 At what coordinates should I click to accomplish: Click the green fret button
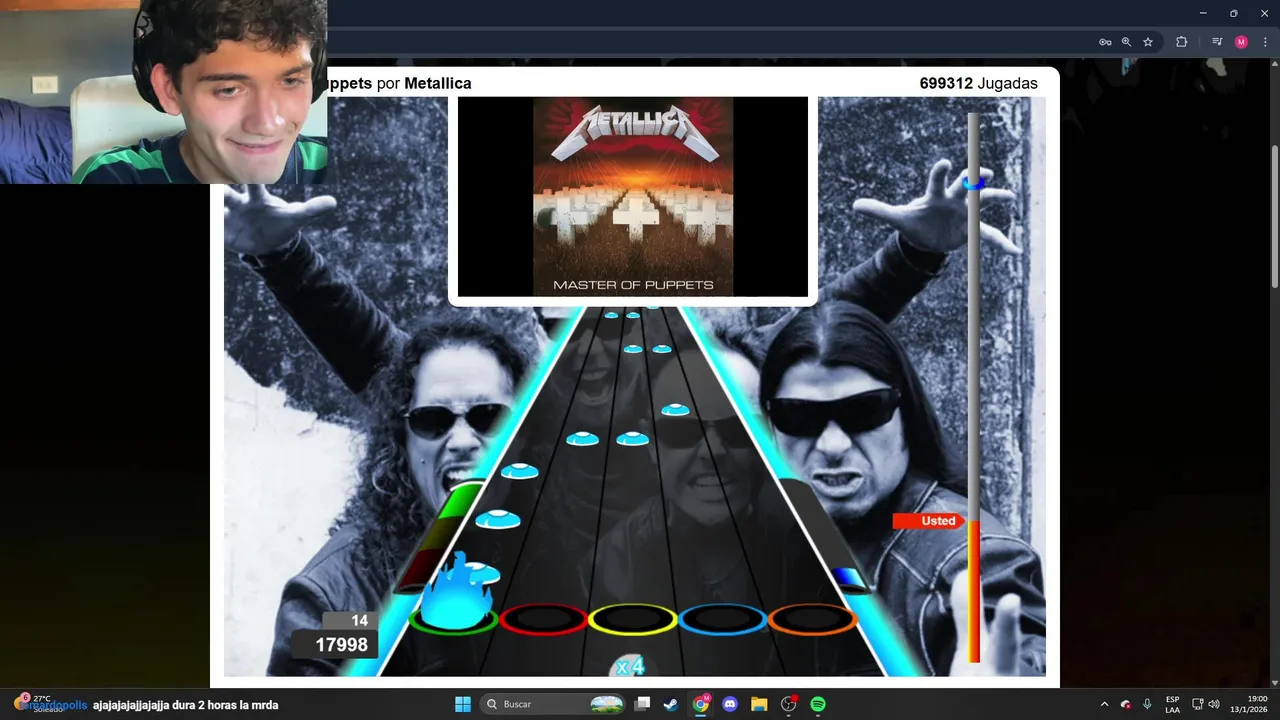453,620
